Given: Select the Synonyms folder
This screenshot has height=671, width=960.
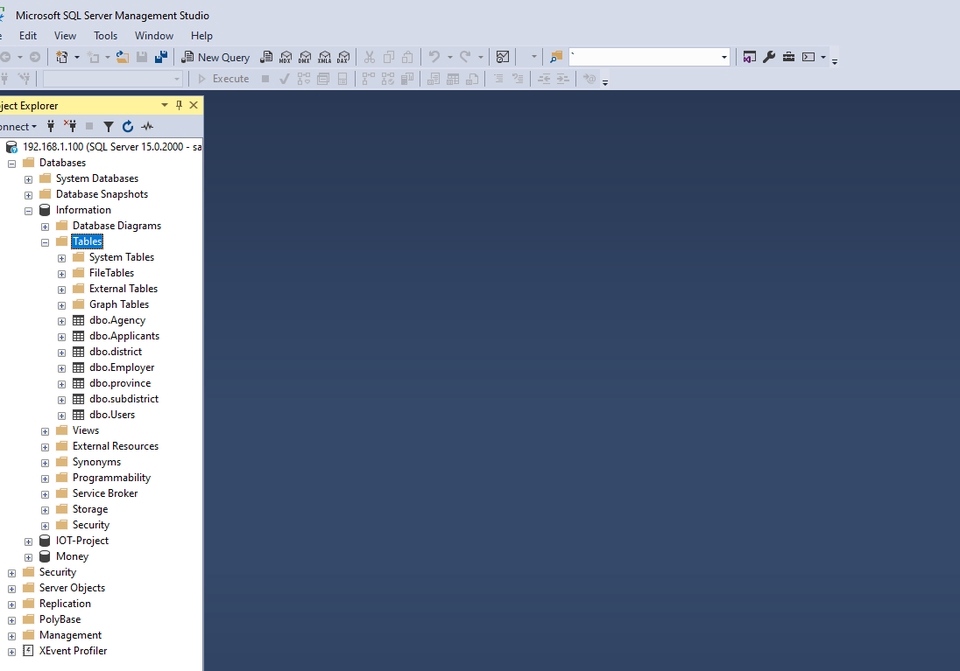Looking at the screenshot, I should [x=97, y=462].
